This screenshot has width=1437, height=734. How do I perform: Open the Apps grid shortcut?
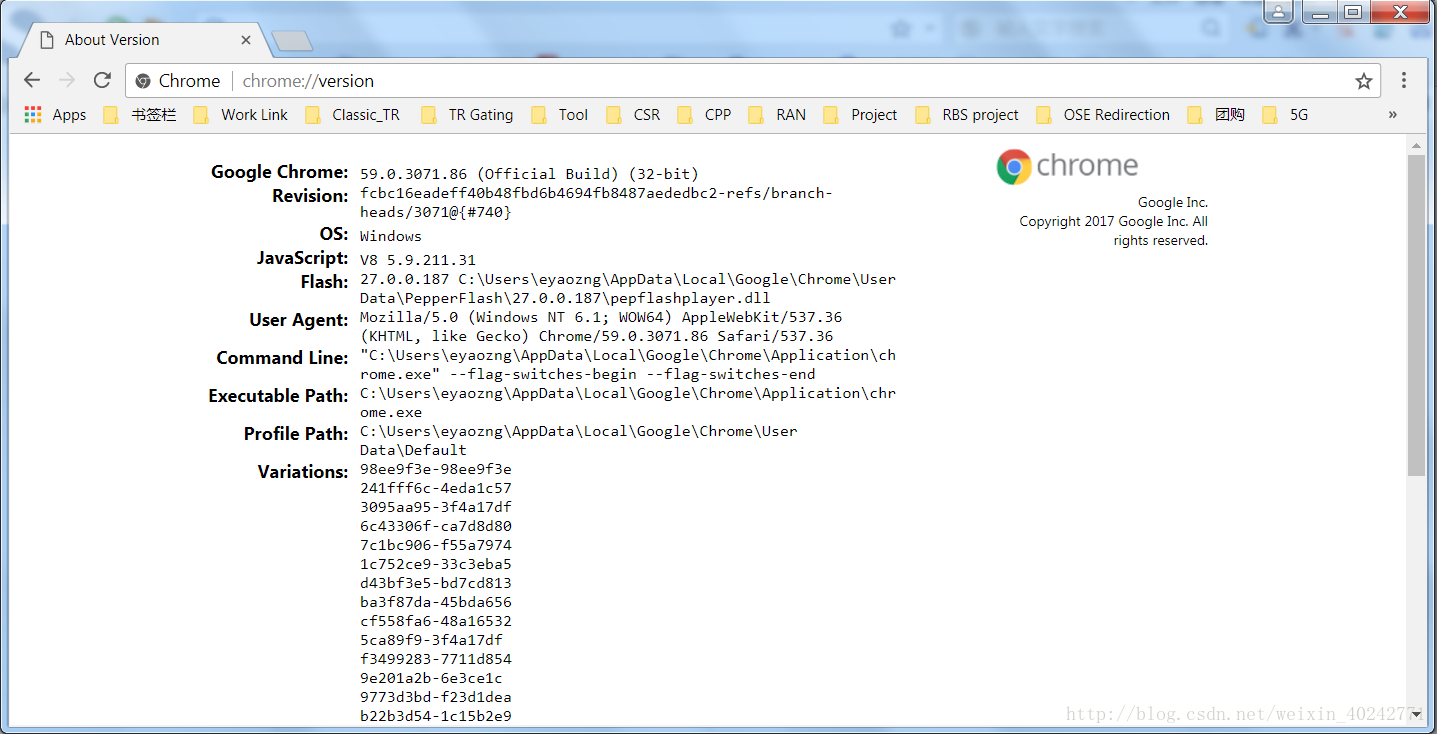pos(55,115)
